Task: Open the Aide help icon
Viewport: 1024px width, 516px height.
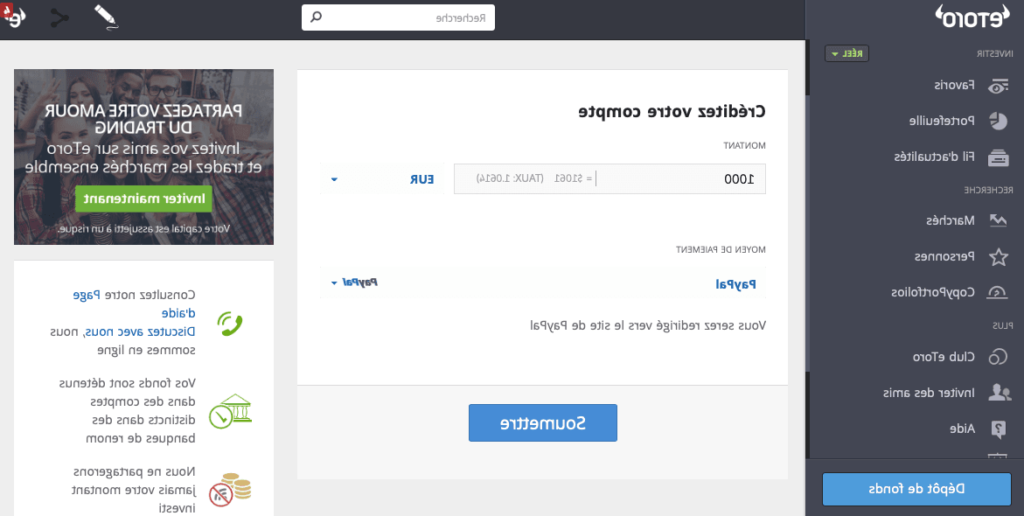Action: tap(998, 429)
